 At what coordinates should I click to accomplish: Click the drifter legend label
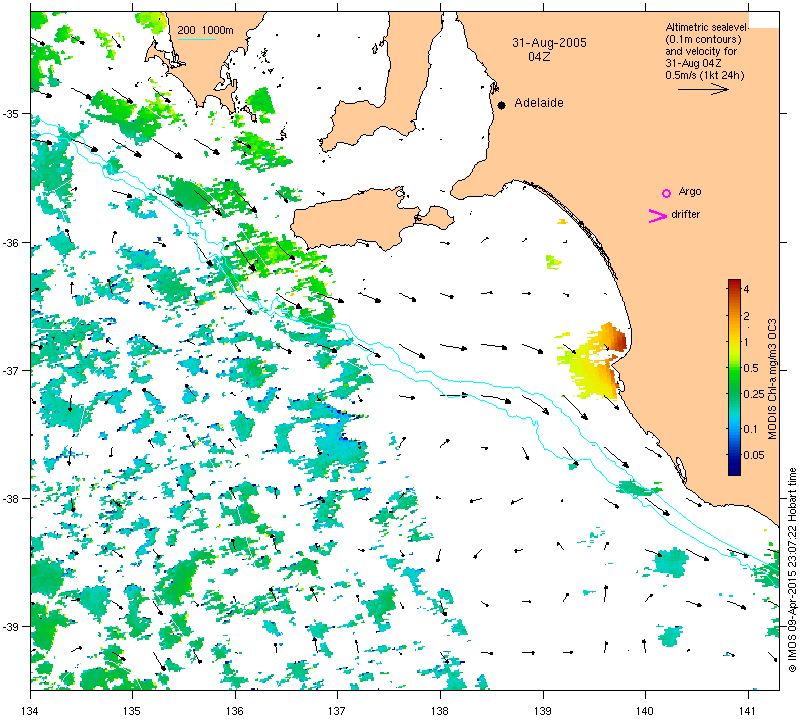pyautogui.click(x=685, y=214)
